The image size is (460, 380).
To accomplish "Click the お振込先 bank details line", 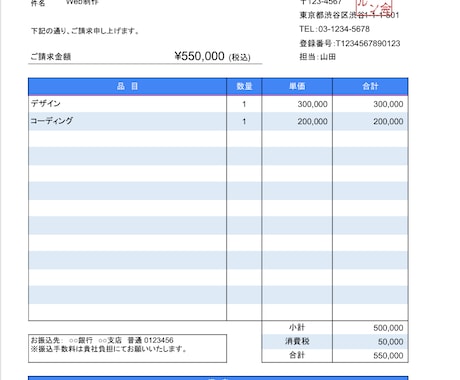I will pyautogui.click(x=102, y=340).
